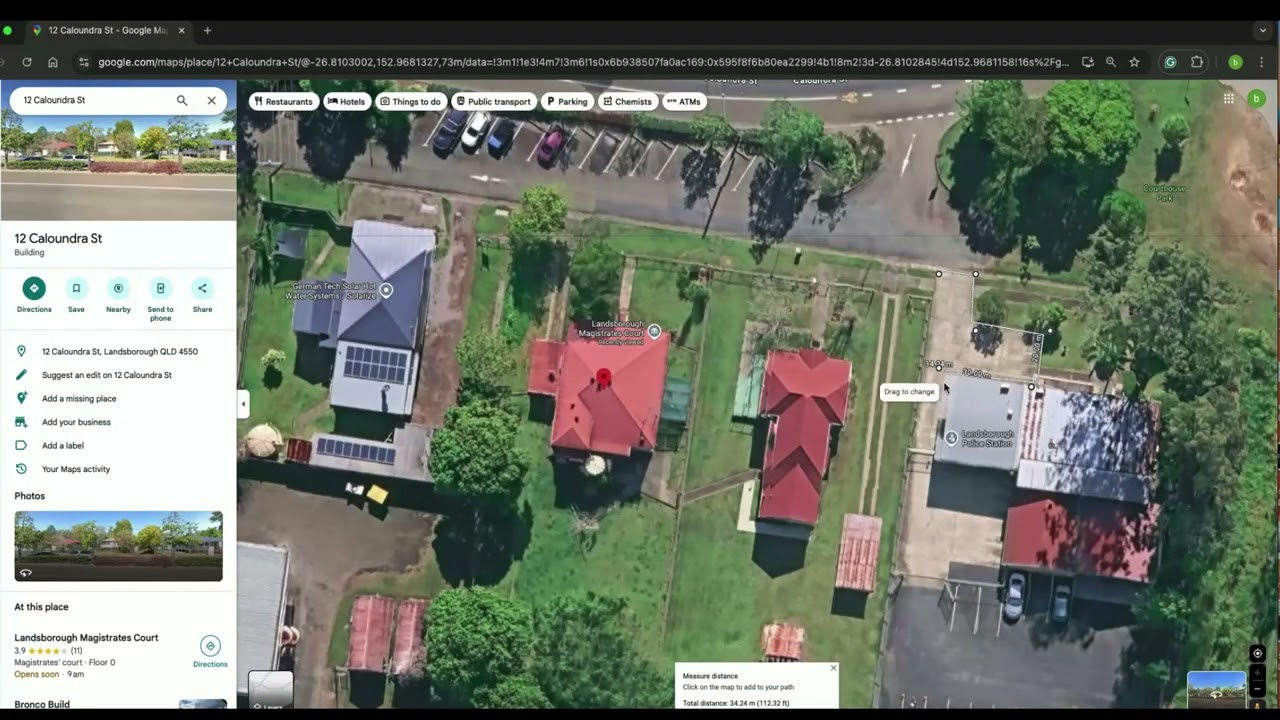
Task: Close the Measure distance box
Action: coord(833,667)
